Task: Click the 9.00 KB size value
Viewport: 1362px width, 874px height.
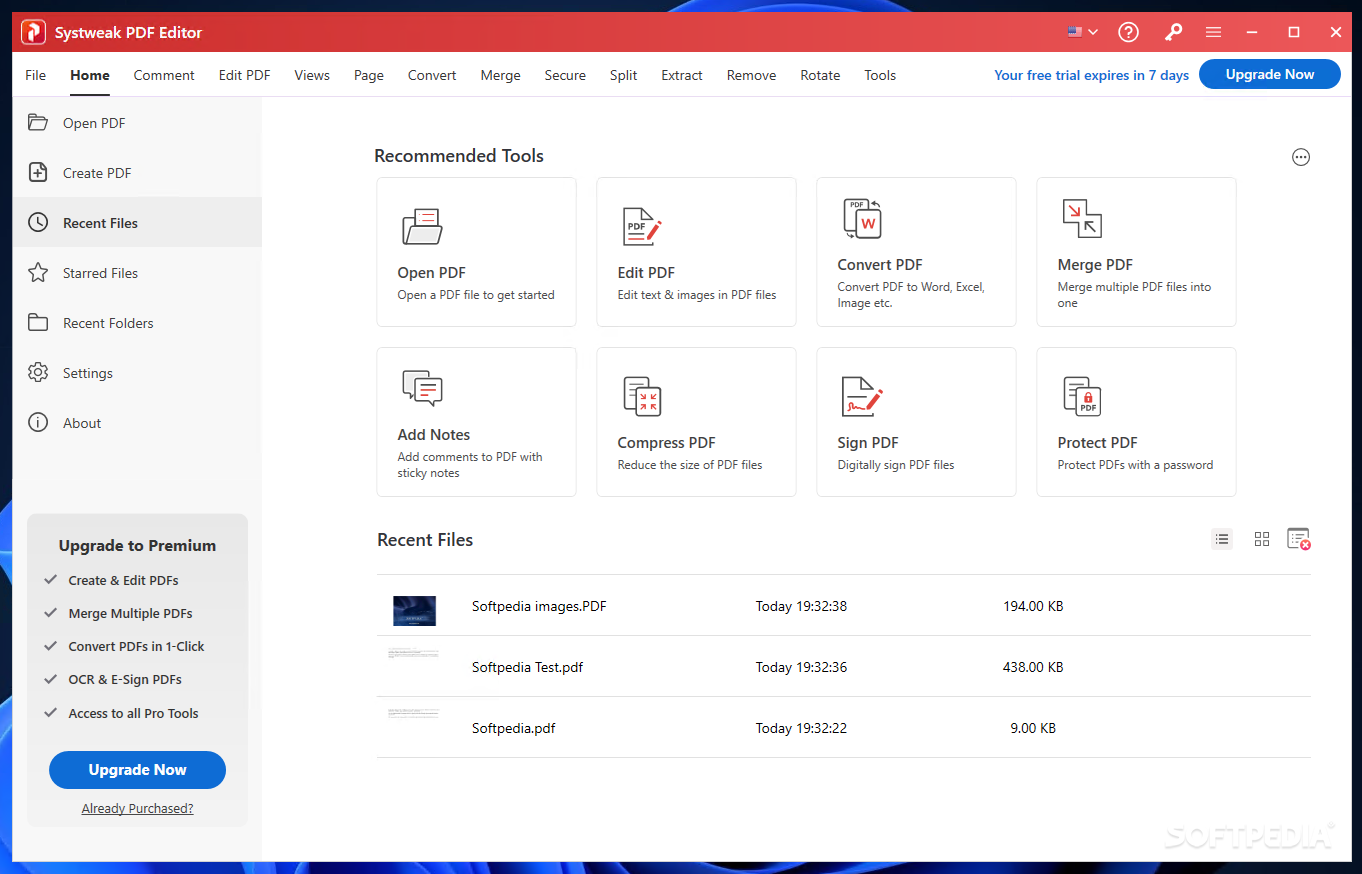Action: click(1033, 728)
